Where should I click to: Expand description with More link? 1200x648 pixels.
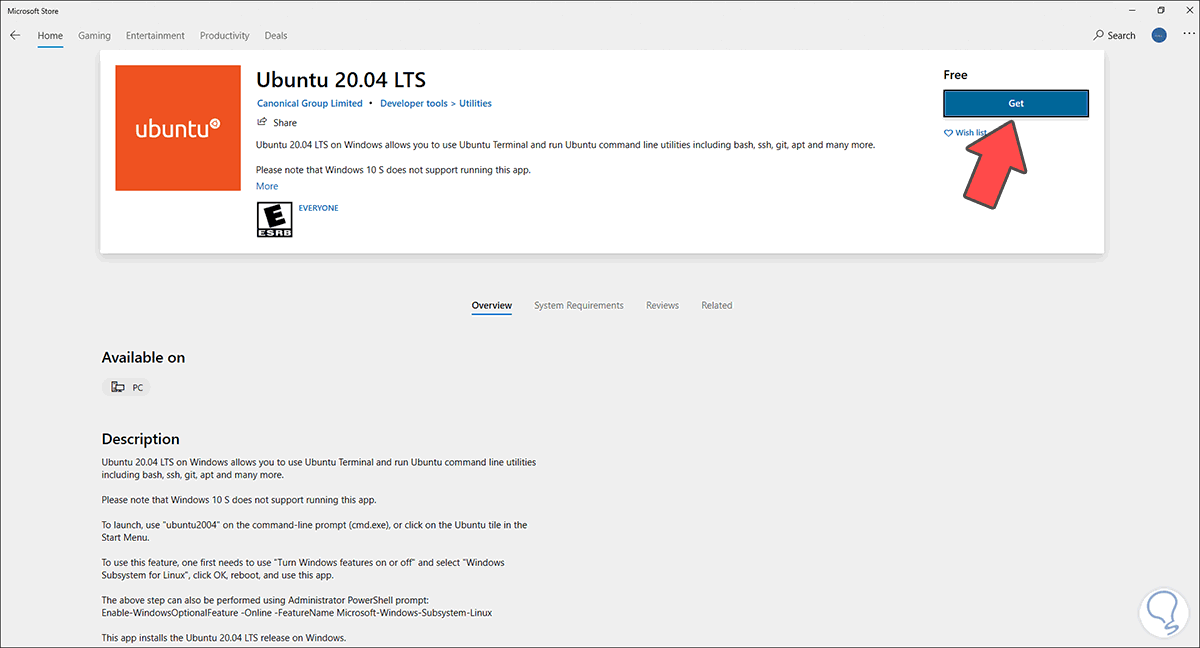(x=267, y=186)
